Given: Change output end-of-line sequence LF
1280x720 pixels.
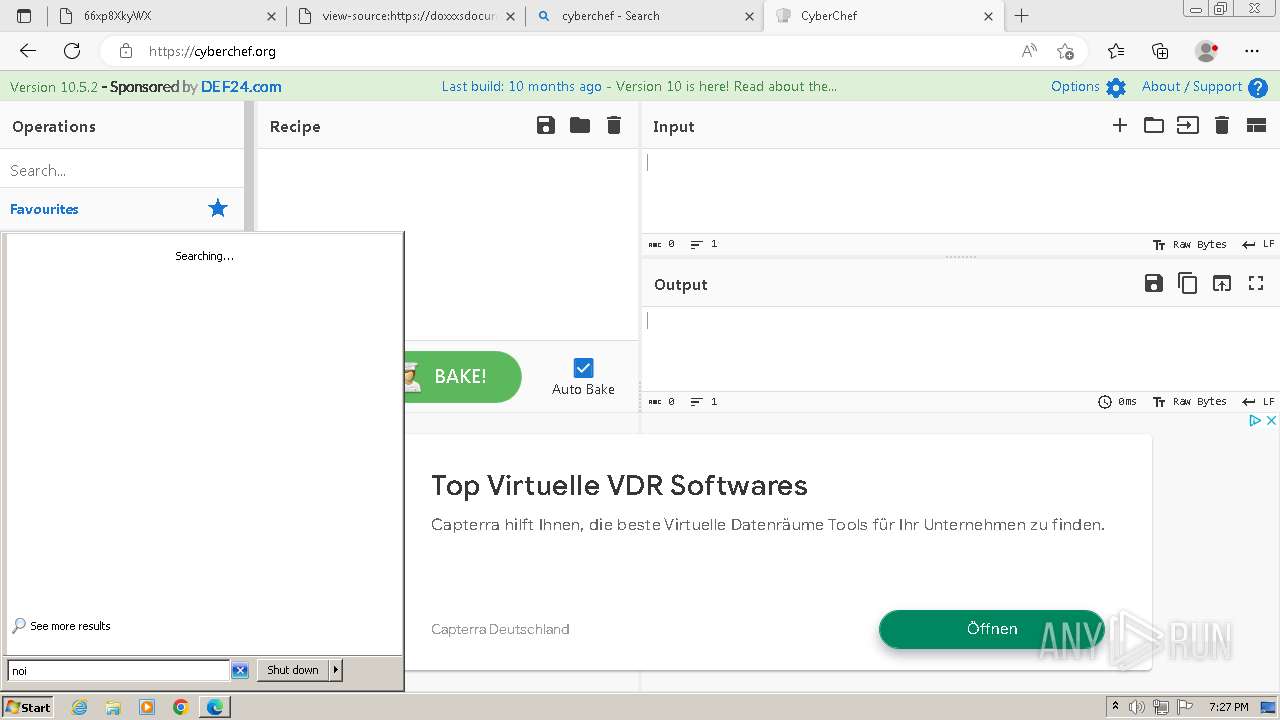Looking at the screenshot, I should point(1258,401).
